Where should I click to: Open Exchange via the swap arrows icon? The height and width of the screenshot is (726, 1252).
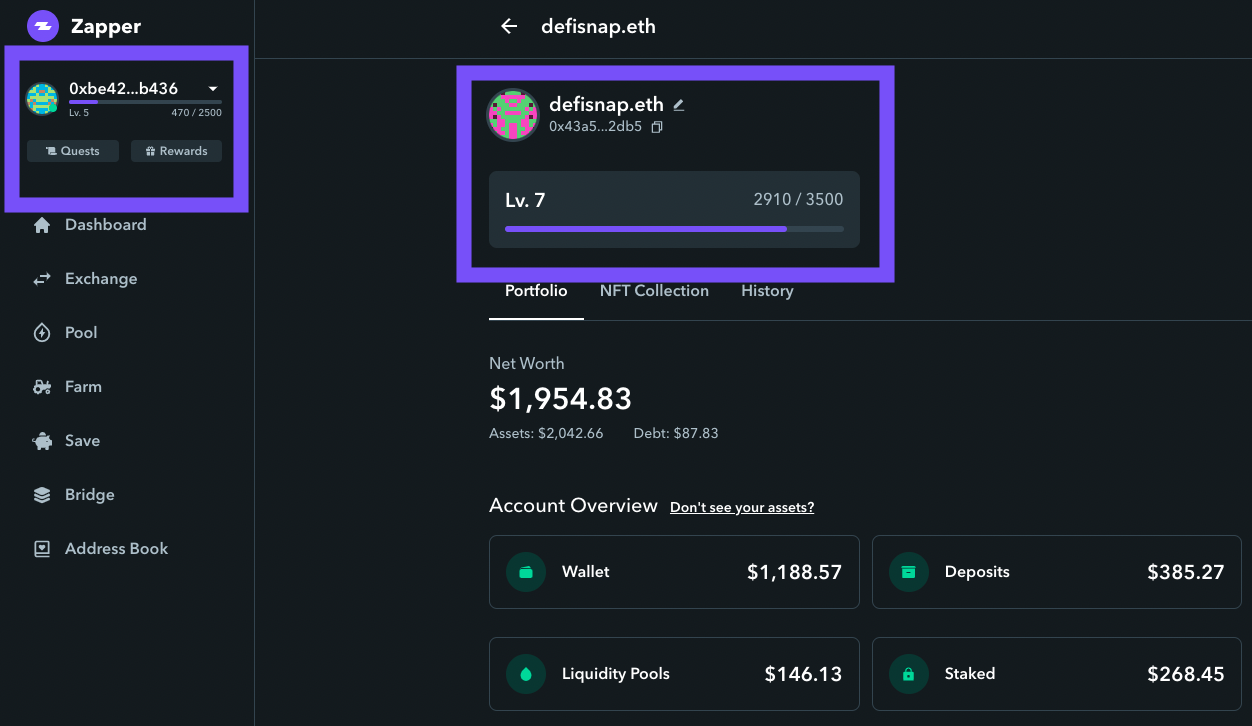pos(42,279)
